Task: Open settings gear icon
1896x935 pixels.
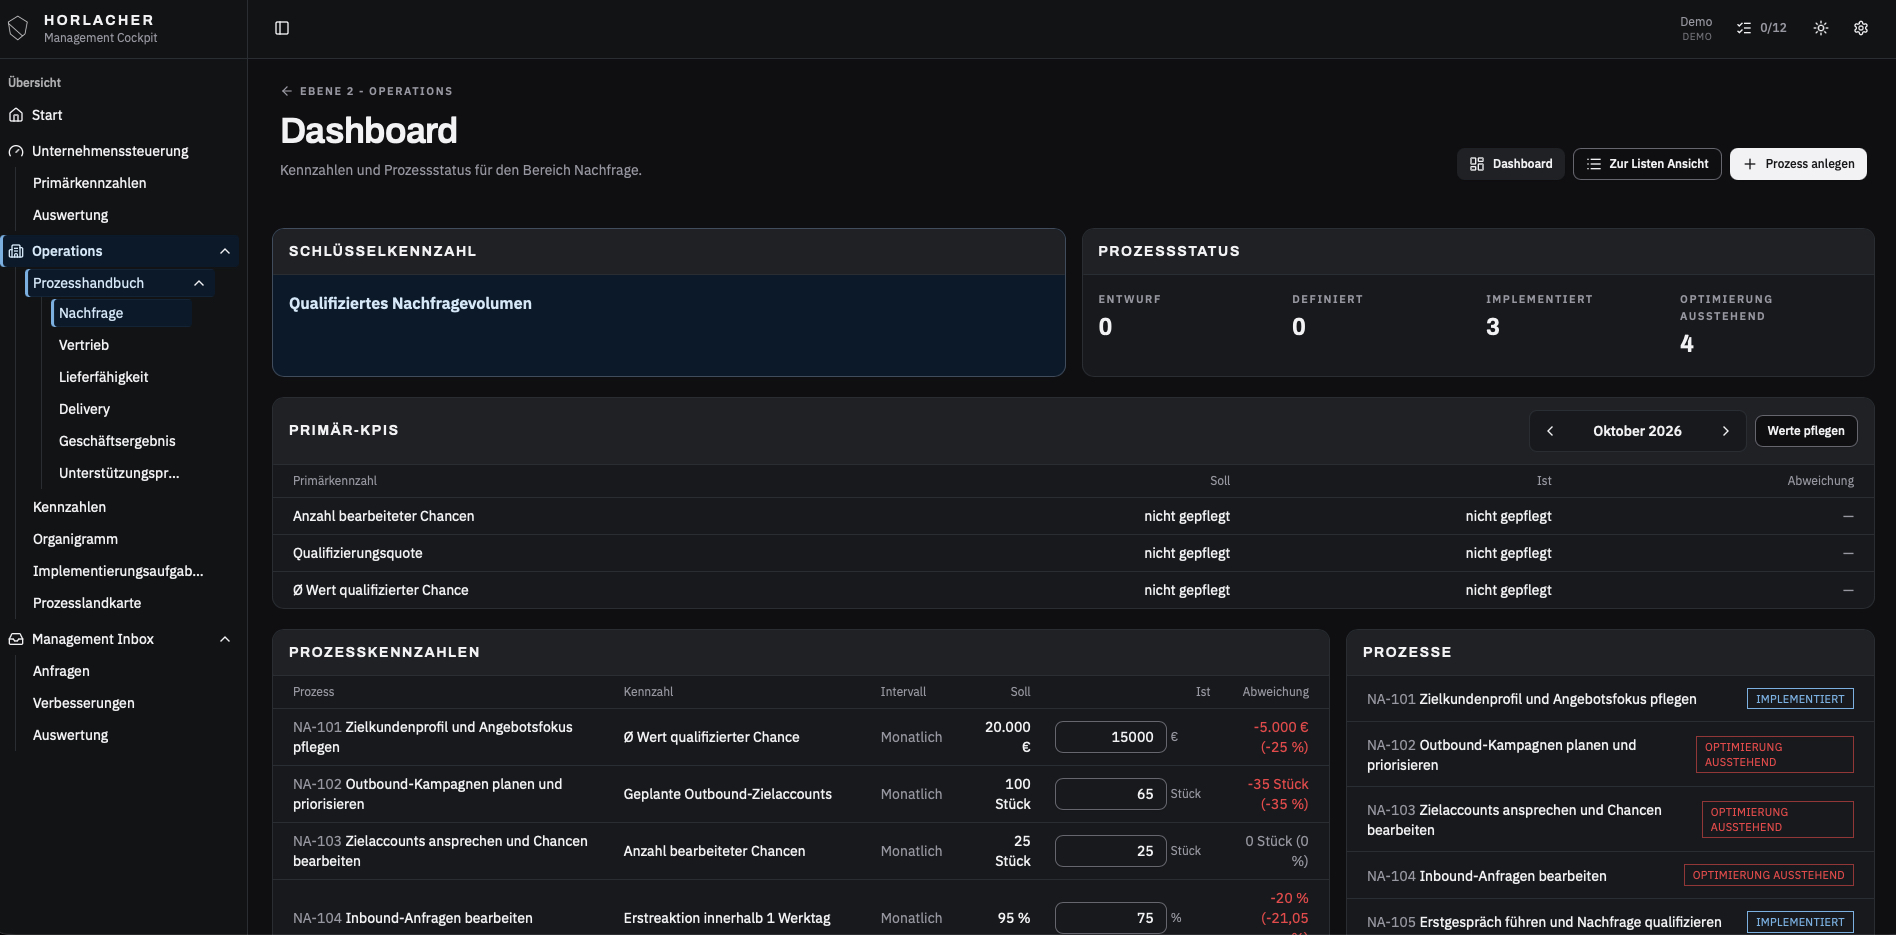Action: pos(1861,28)
